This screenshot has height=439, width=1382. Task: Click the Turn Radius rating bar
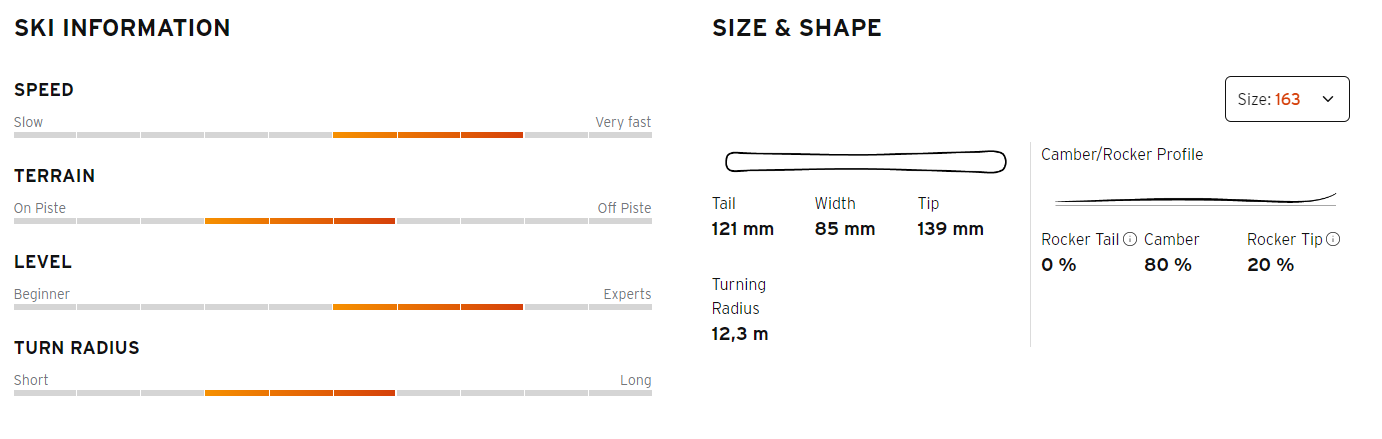click(x=333, y=392)
